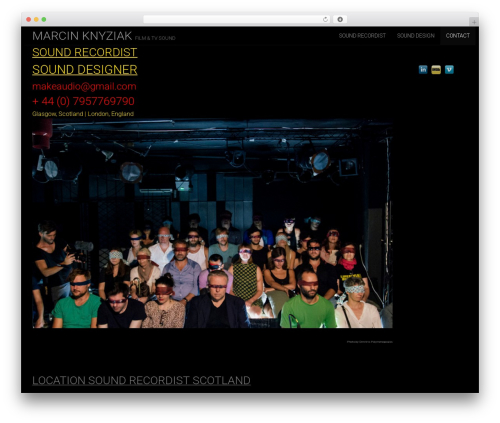Viewport: 500px width, 423px height.
Task: Click the browser reload icon
Action: pyautogui.click(x=325, y=19)
